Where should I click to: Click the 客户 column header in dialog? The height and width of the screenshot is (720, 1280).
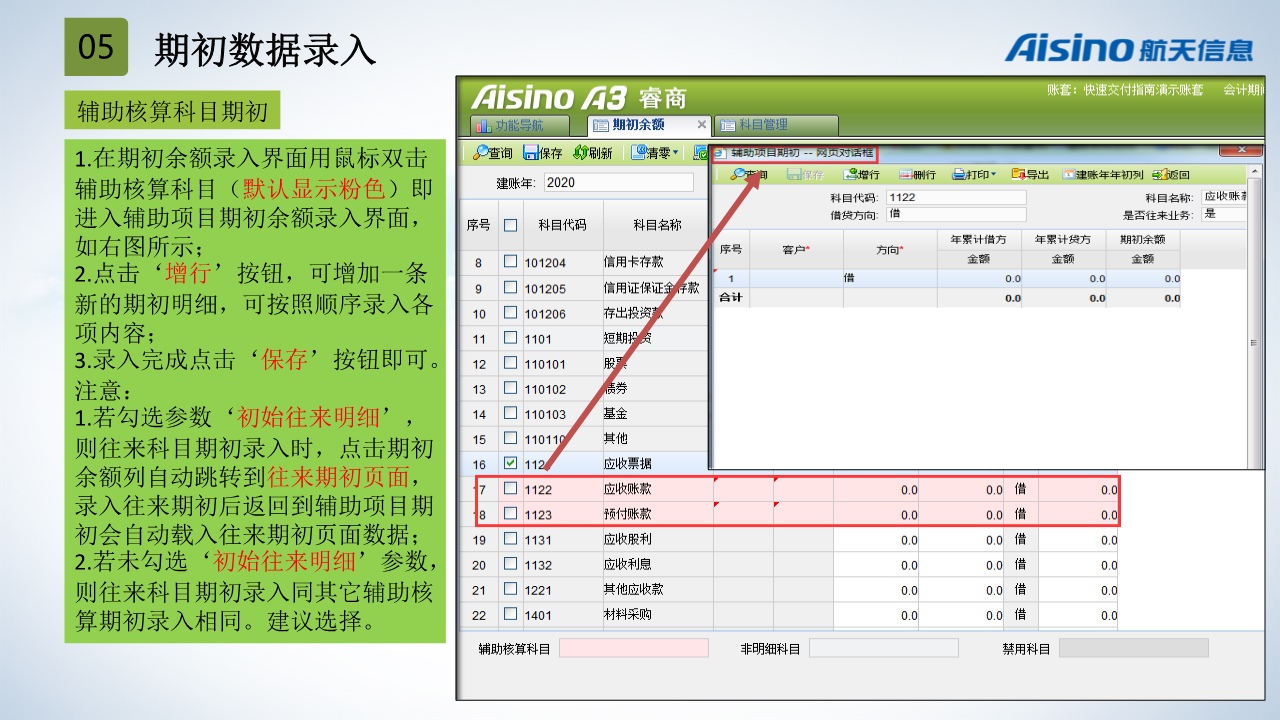[x=796, y=249]
